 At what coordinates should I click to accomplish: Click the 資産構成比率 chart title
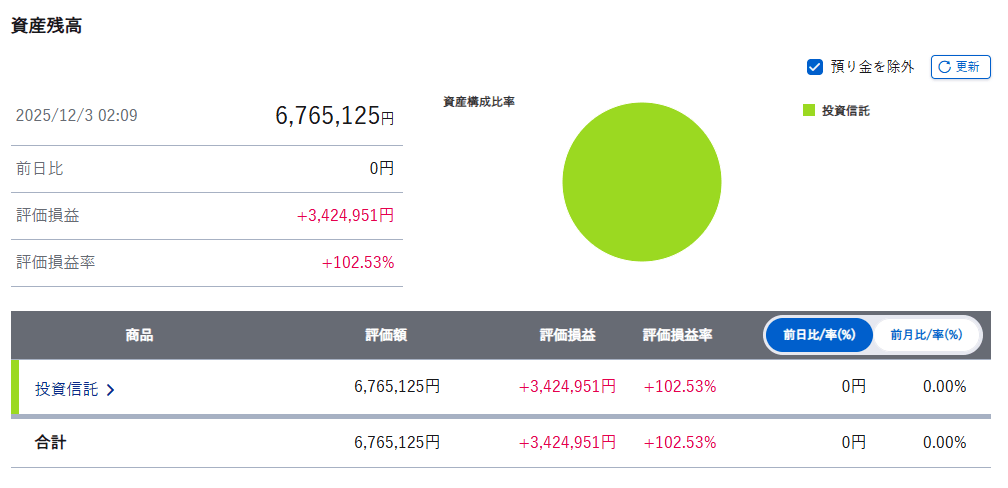tap(478, 102)
